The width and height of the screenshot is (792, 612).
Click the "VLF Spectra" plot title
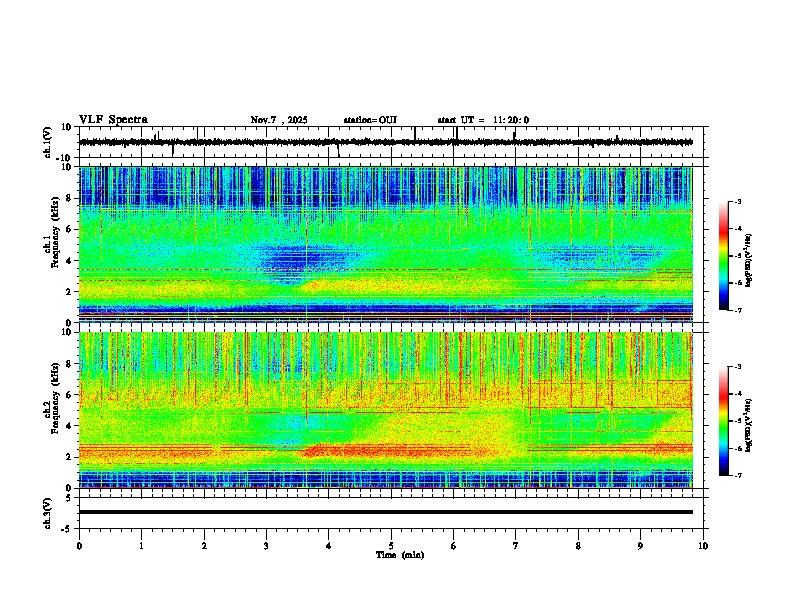(113, 120)
